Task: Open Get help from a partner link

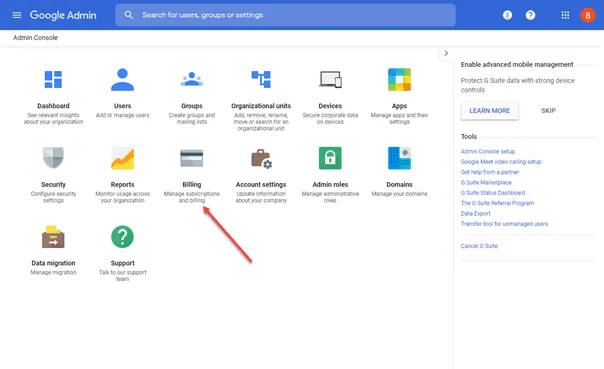Action: pyautogui.click(x=490, y=172)
